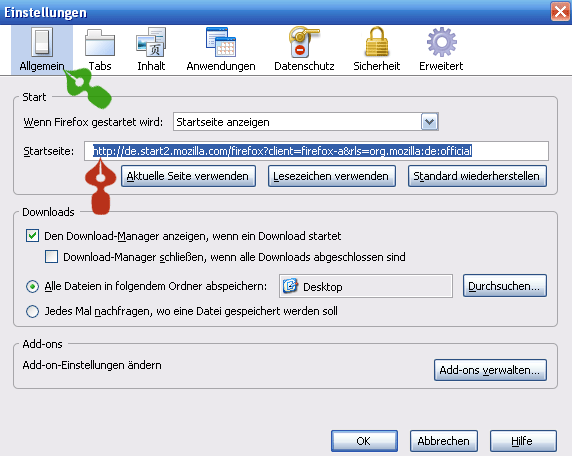This screenshot has width=572, height=456.
Task: Click 'Lesezeichen verwenden' button
Action: (x=332, y=176)
